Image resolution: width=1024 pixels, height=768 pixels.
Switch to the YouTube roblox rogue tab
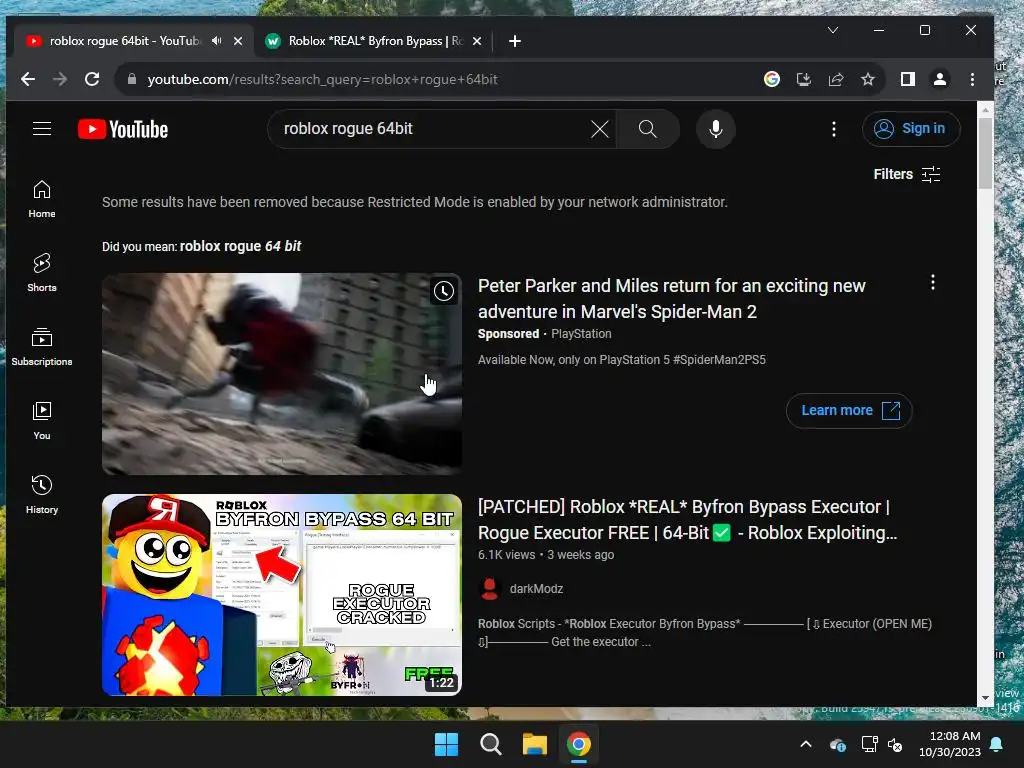(x=124, y=40)
